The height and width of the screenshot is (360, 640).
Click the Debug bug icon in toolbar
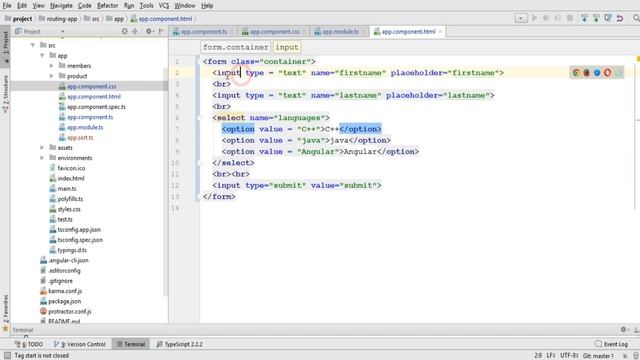(546, 18)
